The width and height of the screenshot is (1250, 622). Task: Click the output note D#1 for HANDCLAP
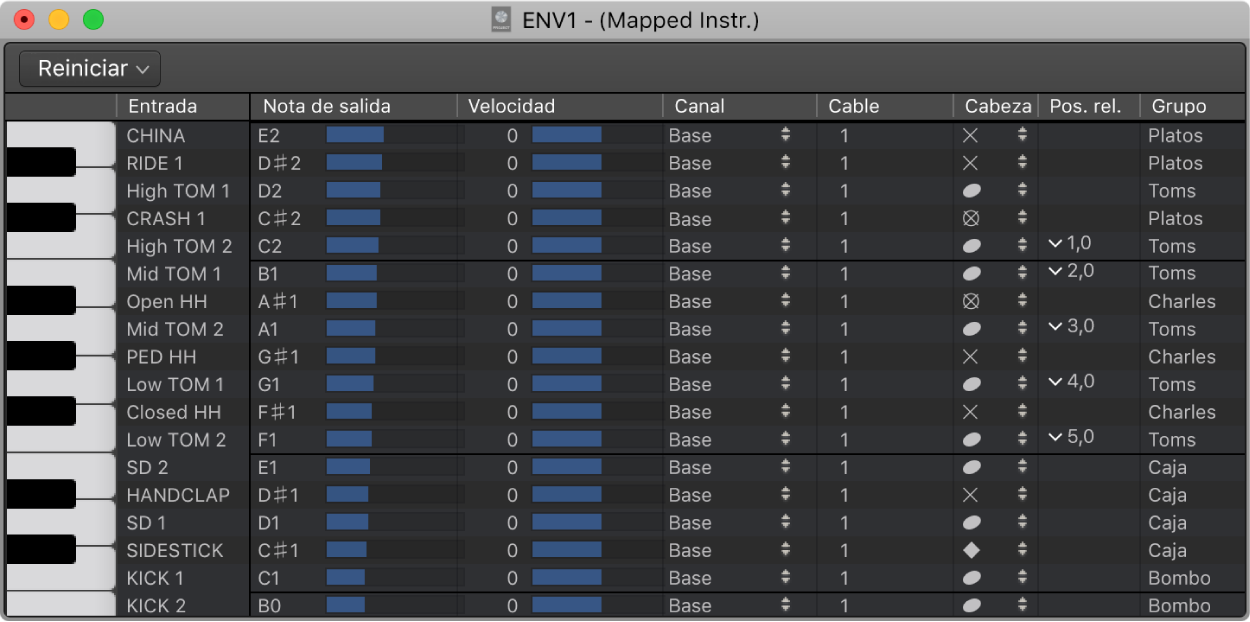coord(278,495)
